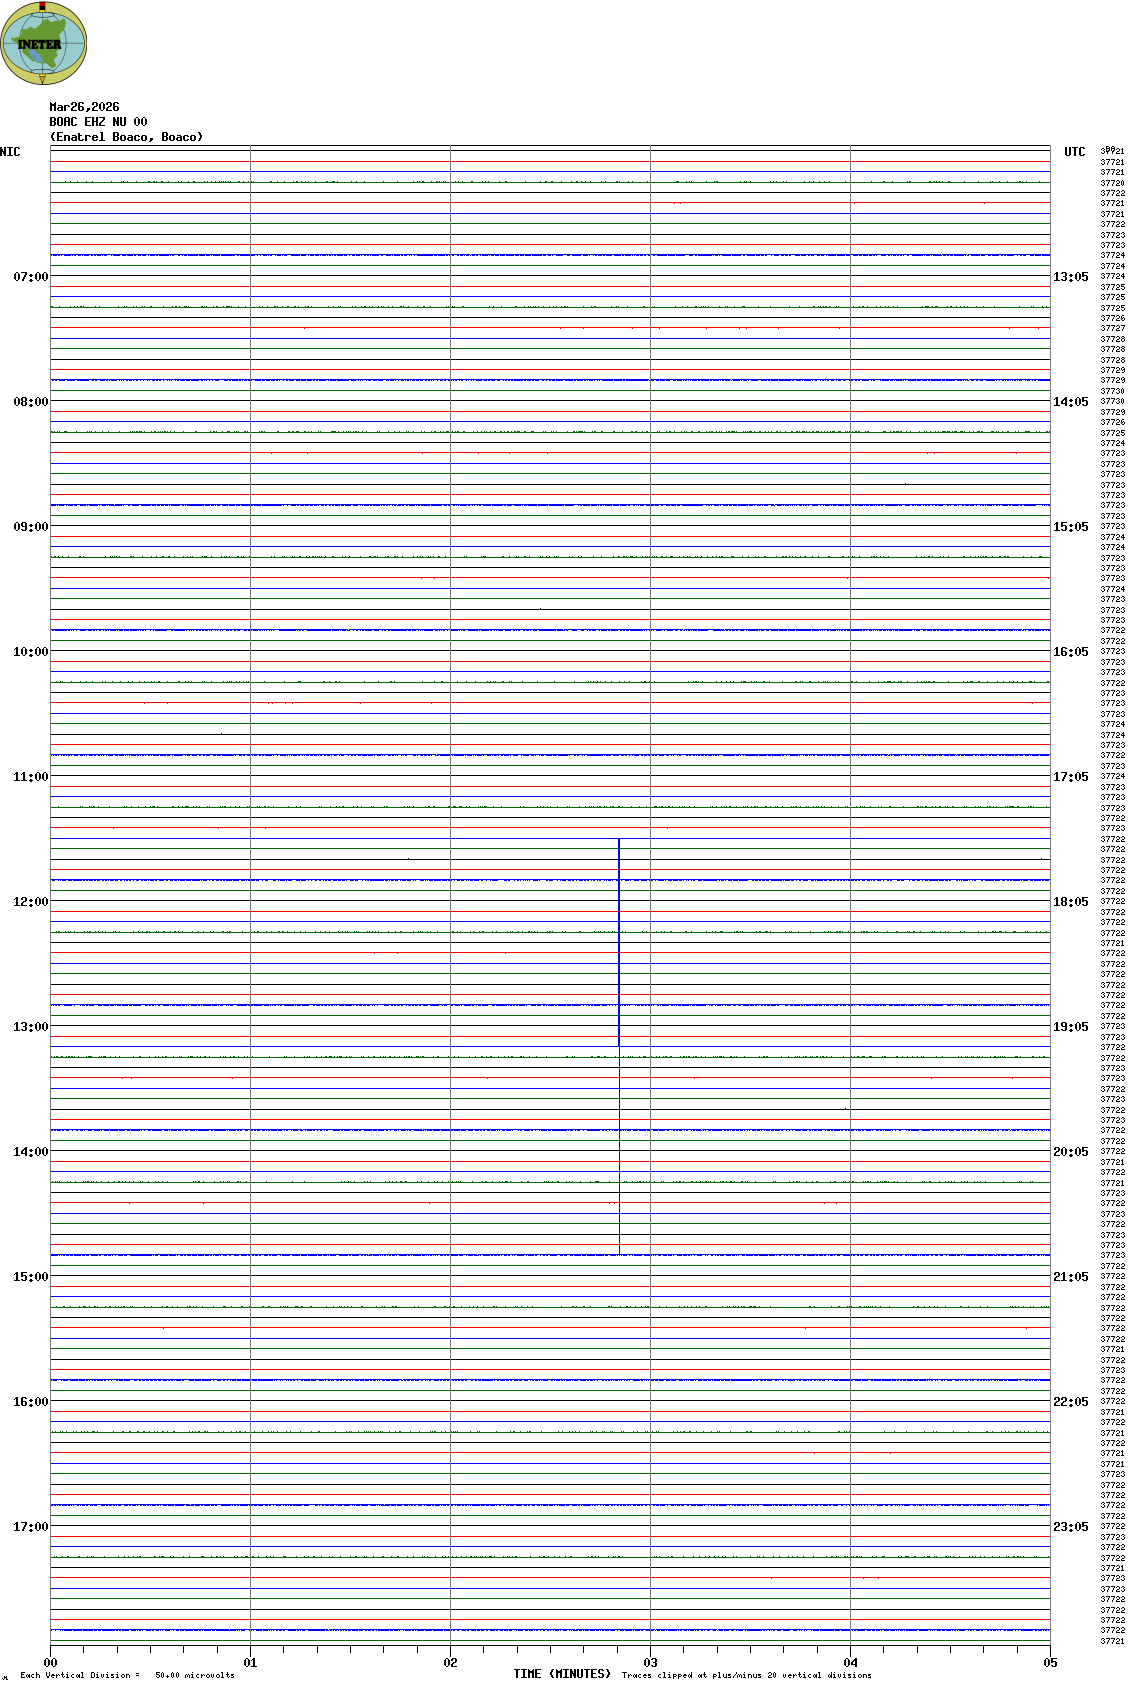Click the Traces clipped footer note
Screen dimensions: 1130x1689
click(x=746, y=1675)
